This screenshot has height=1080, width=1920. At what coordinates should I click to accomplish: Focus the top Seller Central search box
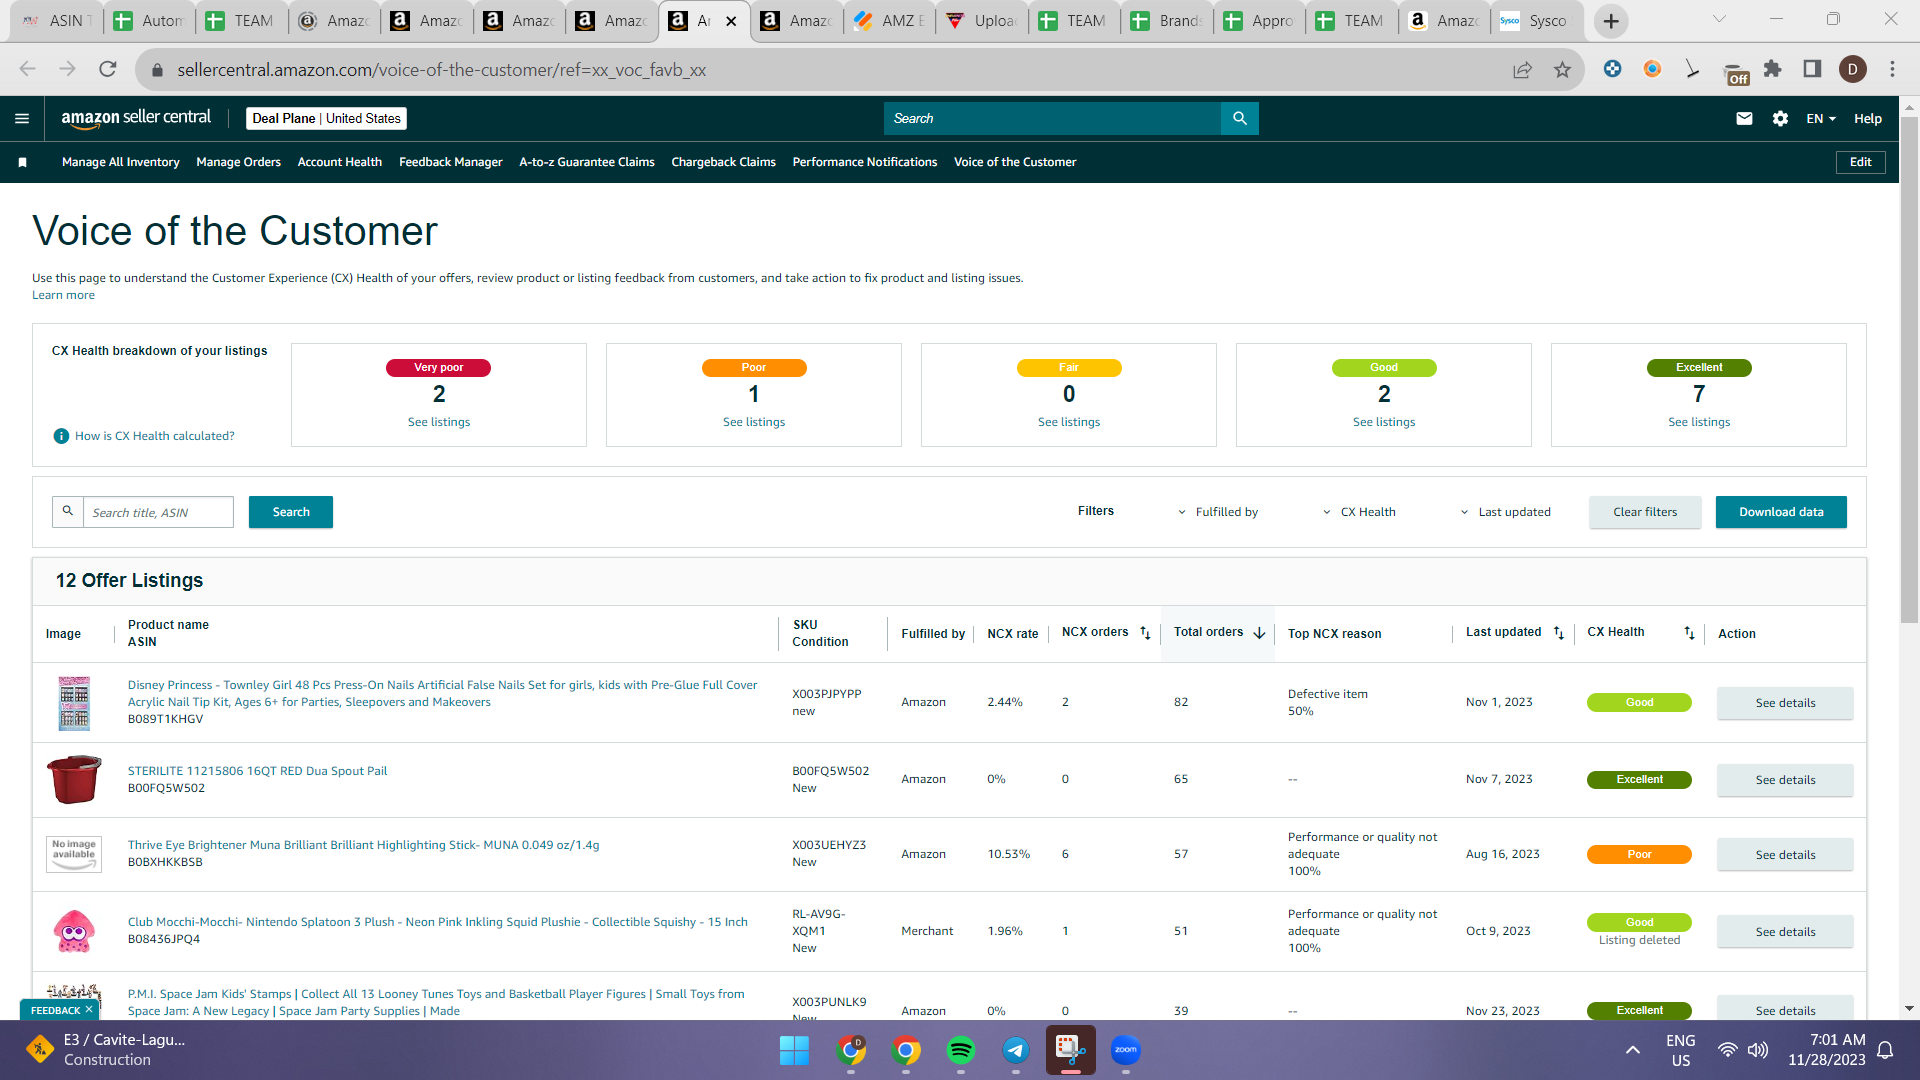(1052, 118)
